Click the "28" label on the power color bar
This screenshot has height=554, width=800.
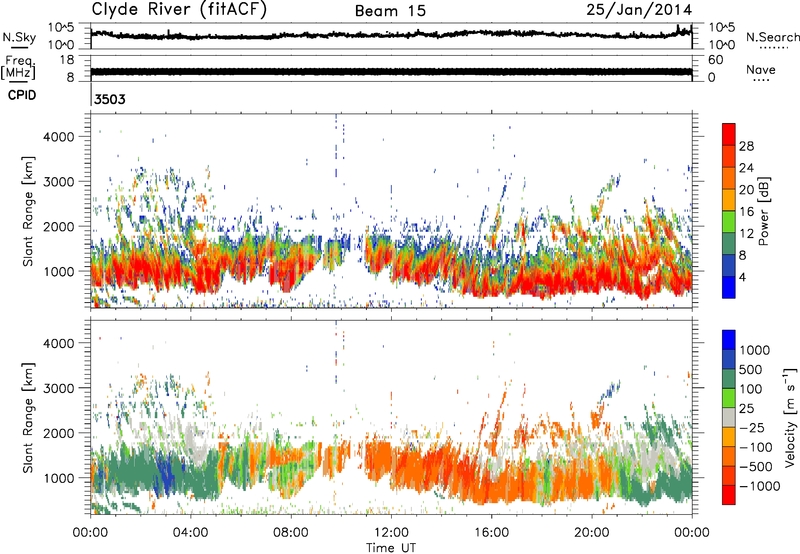(x=746, y=146)
